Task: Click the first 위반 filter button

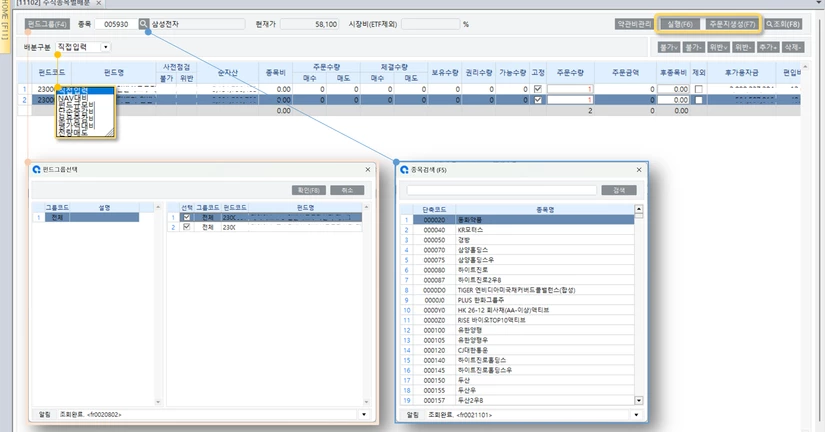Action: tap(718, 47)
